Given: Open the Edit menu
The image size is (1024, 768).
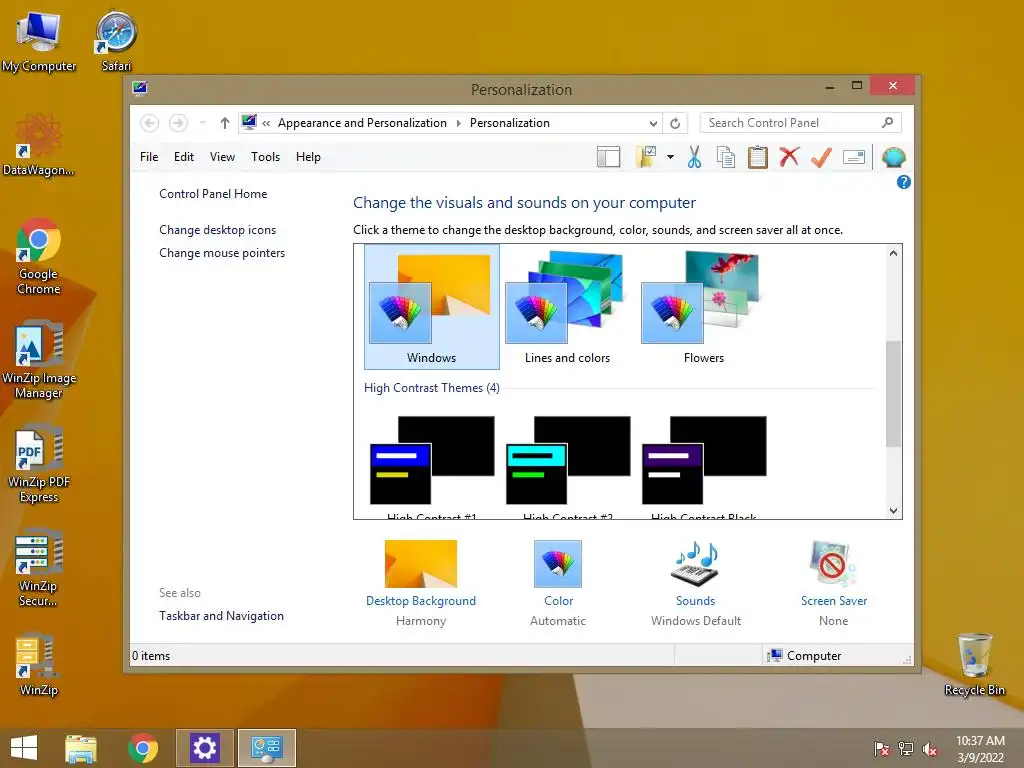Looking at the screenshot, I should pos(184,157).
